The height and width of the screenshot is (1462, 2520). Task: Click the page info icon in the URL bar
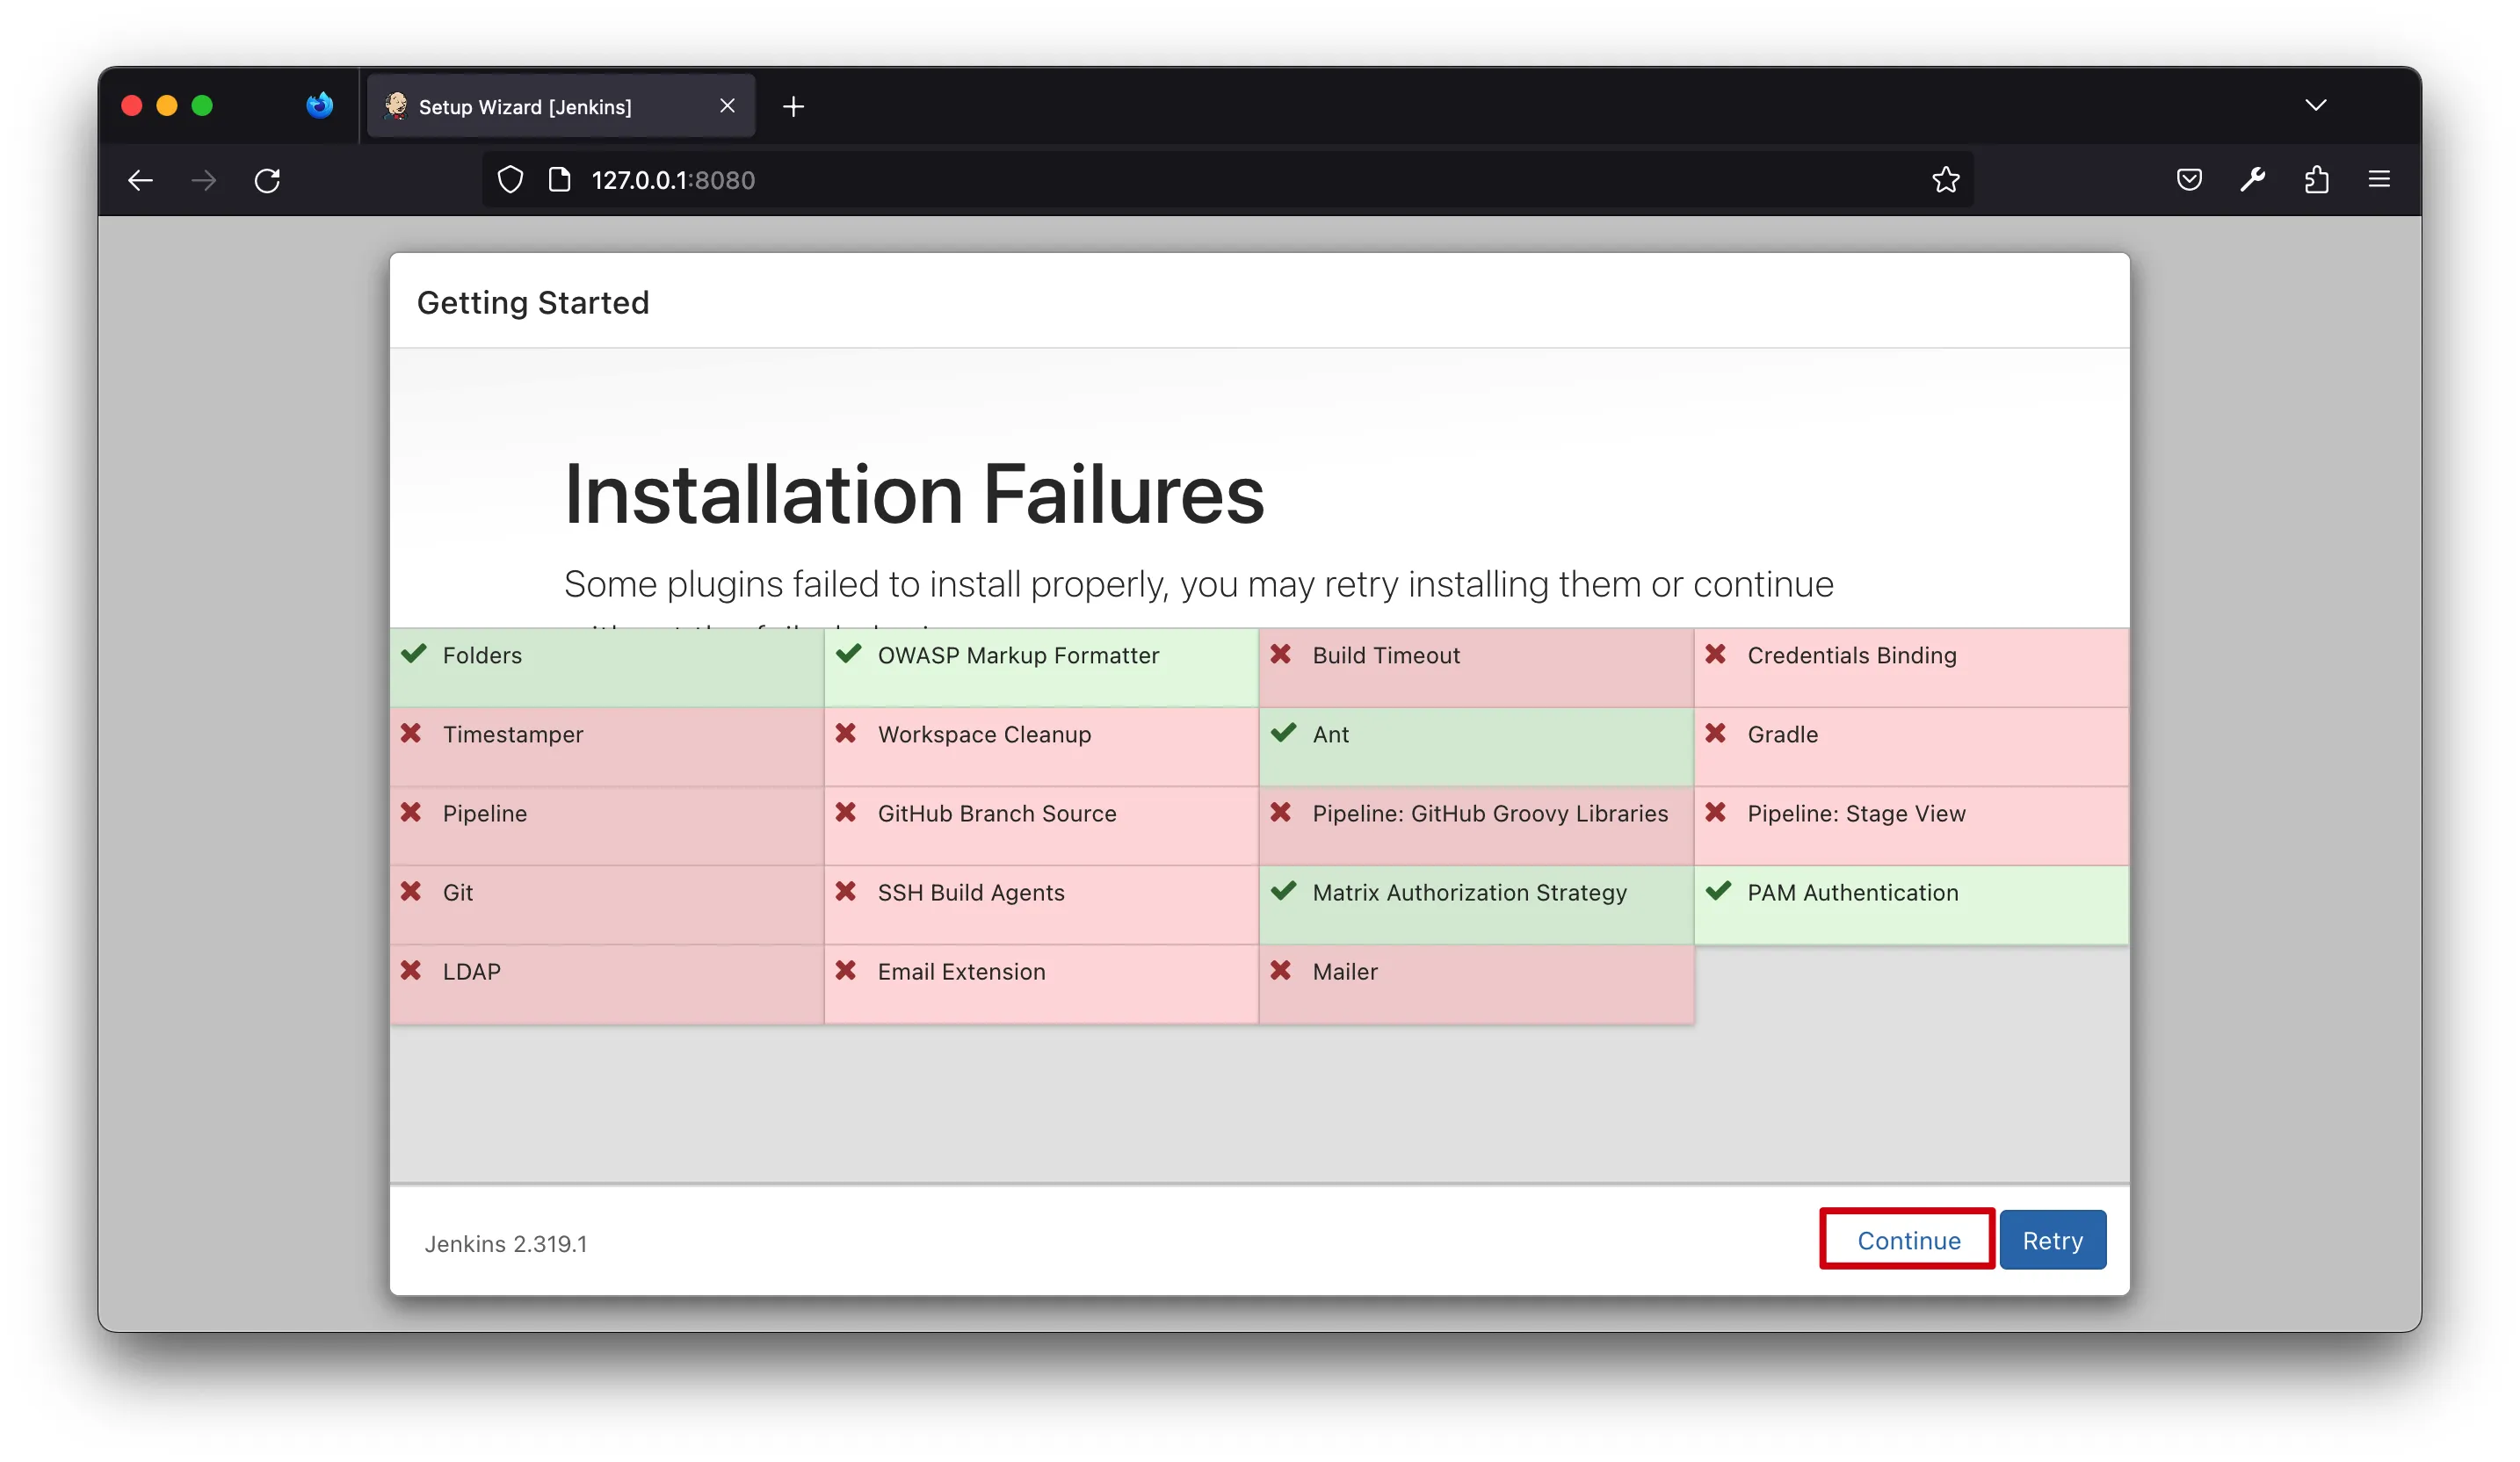(560, 180)
